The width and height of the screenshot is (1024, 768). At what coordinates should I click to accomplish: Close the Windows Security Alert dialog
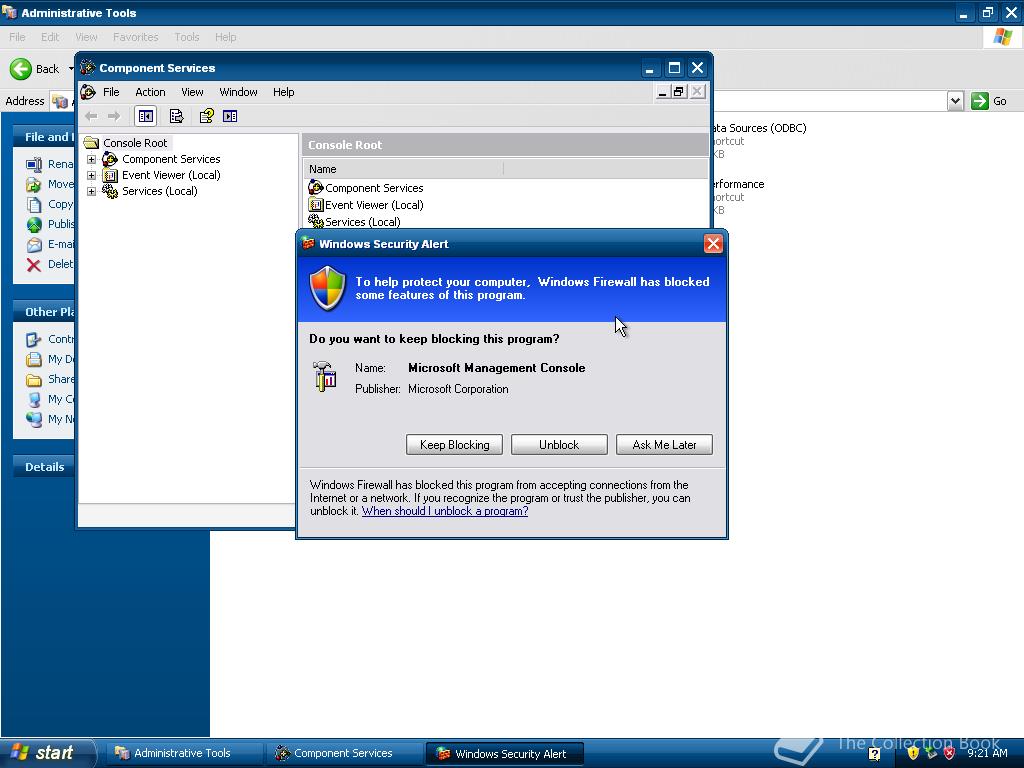(713, 244)
